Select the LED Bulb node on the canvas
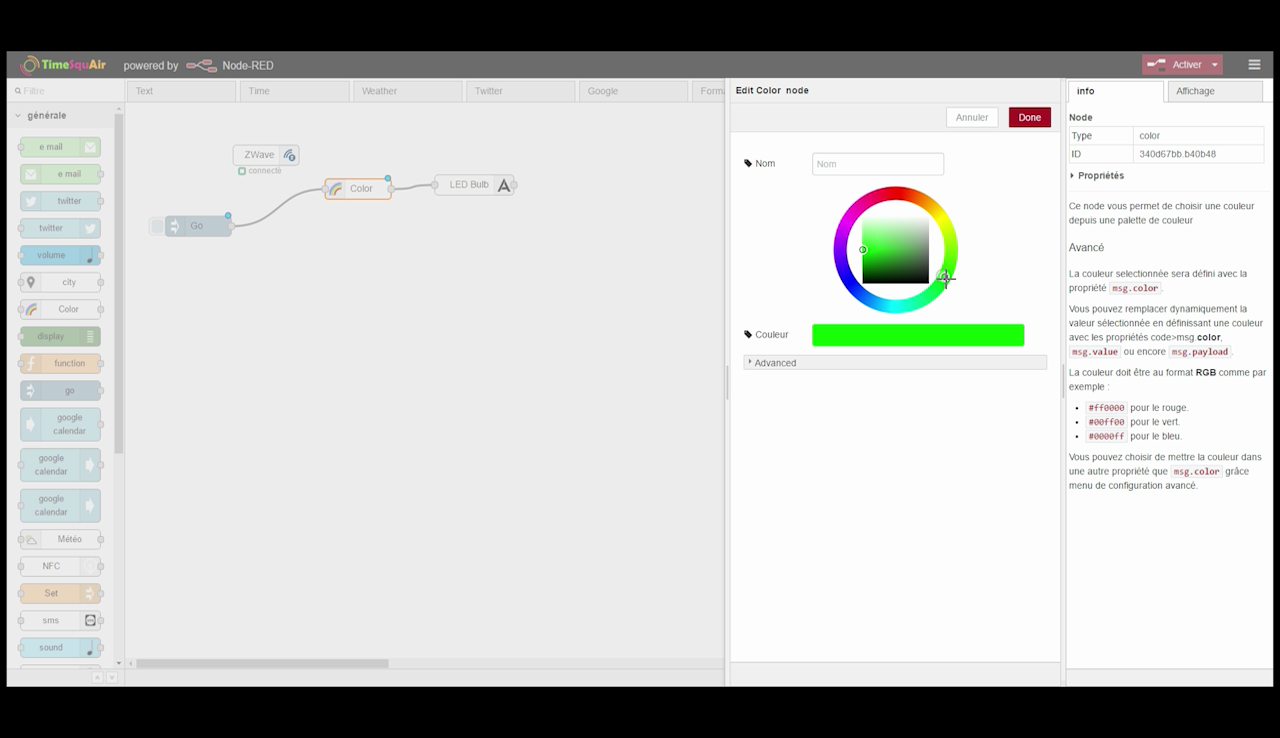Image resolution: width=1280 pixels, height=738 pixels. click(x=475, y=185)
